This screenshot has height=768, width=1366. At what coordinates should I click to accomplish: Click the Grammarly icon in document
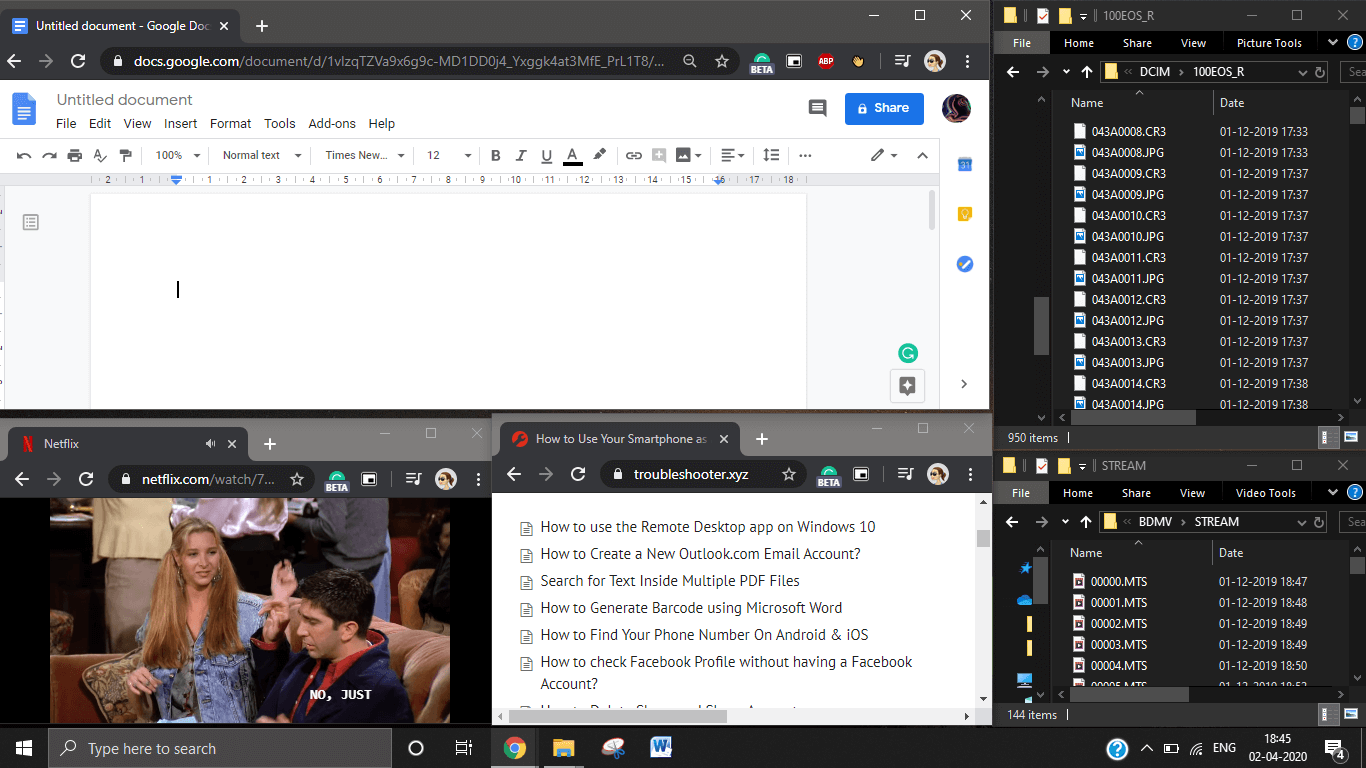pos(907,352)
